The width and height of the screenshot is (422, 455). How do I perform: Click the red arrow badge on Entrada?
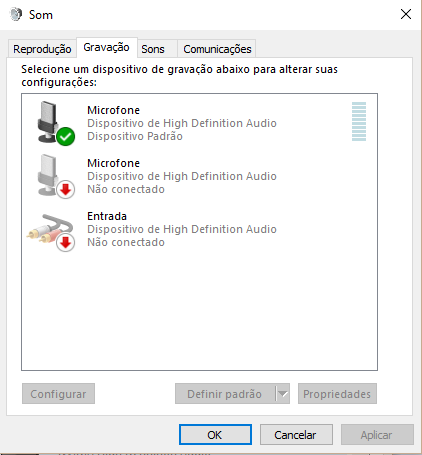point(66,242)
